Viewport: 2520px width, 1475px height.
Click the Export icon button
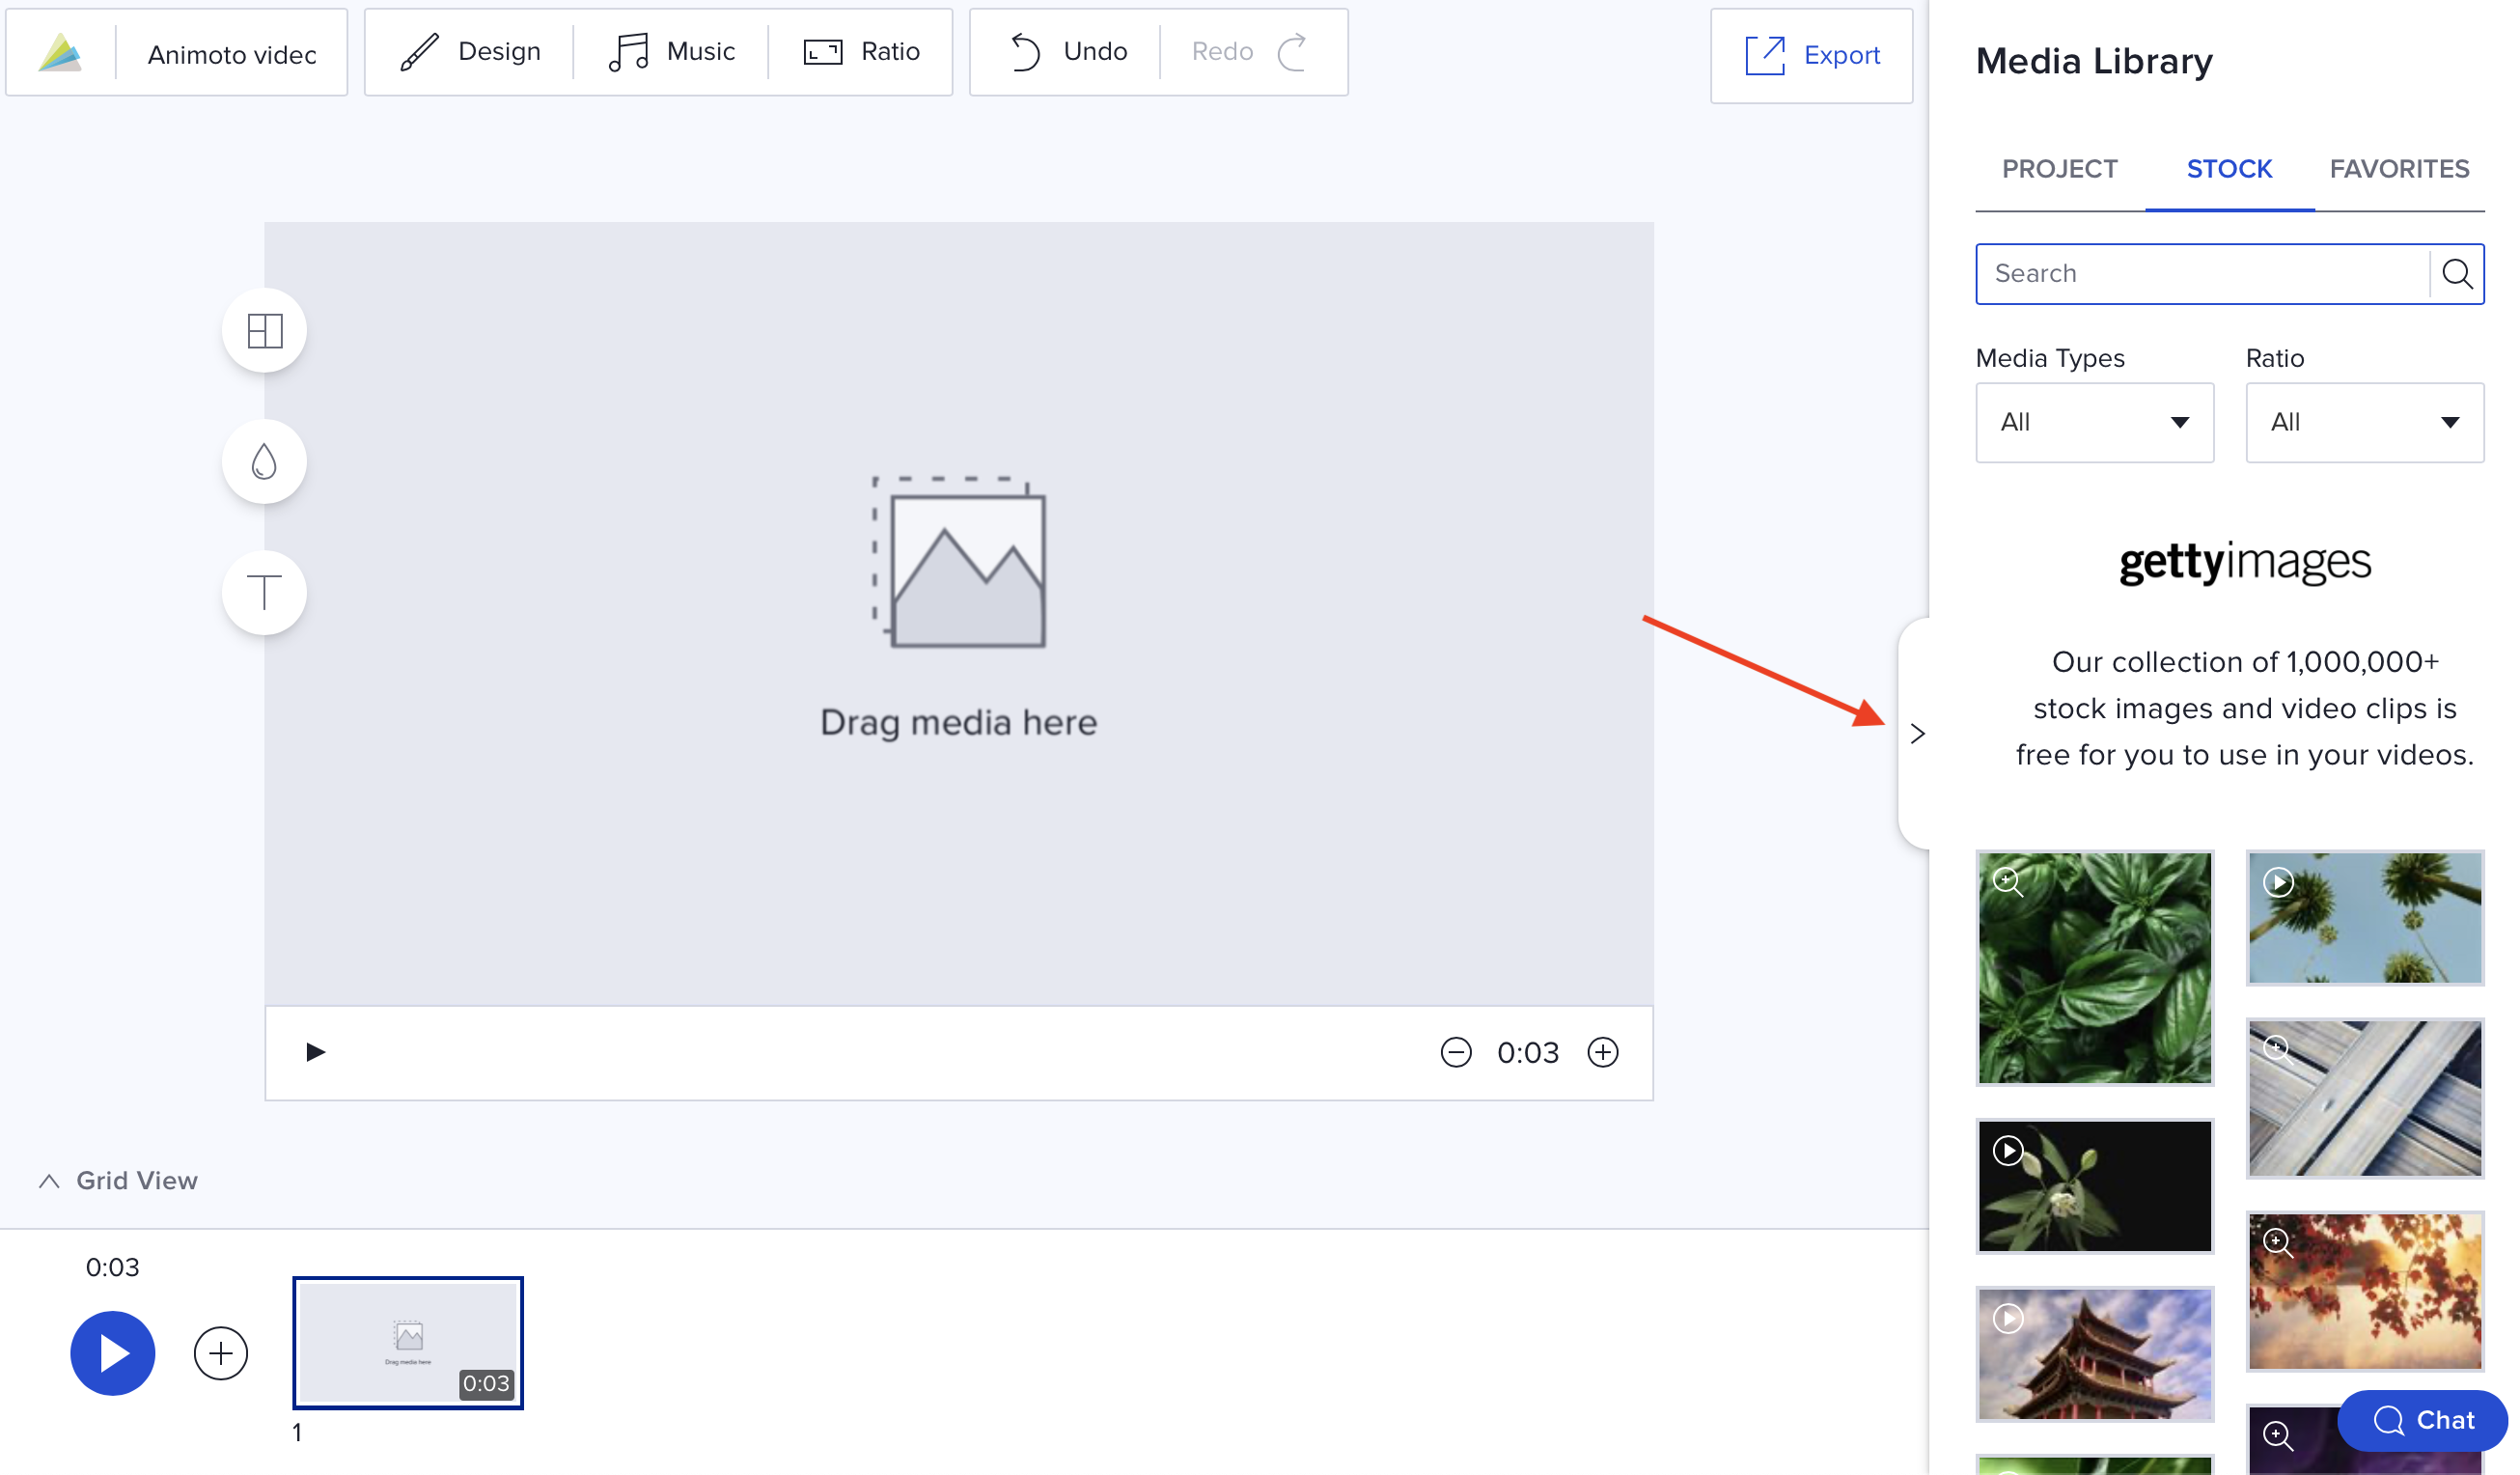point(1765,53)
